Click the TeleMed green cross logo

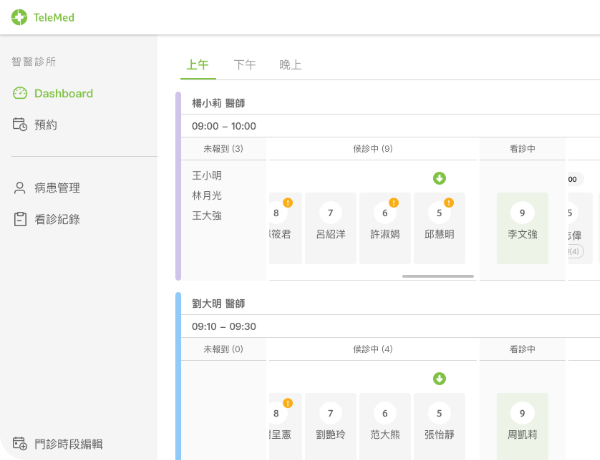[20, 17]
